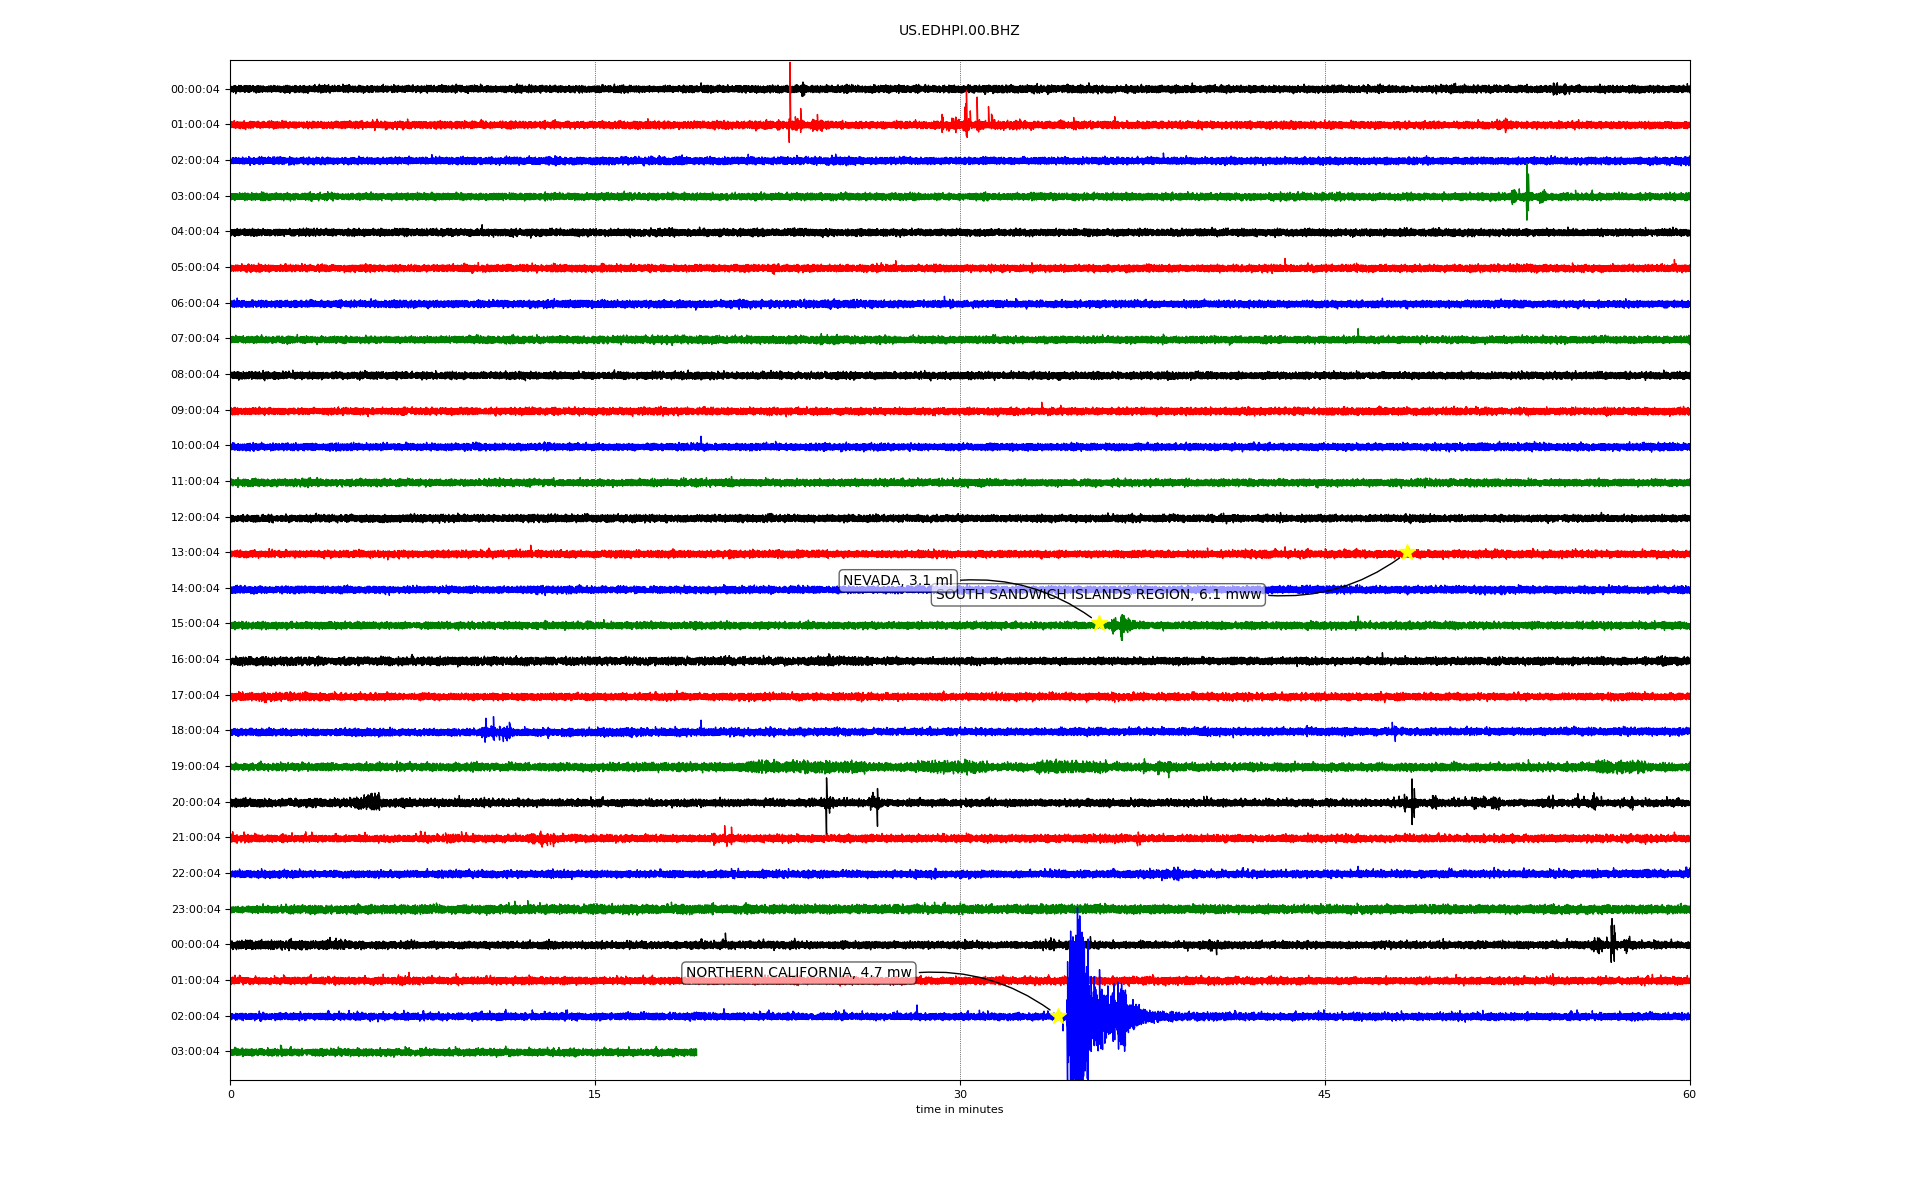Click the 07:00:04 trace time label

[195, 339]
